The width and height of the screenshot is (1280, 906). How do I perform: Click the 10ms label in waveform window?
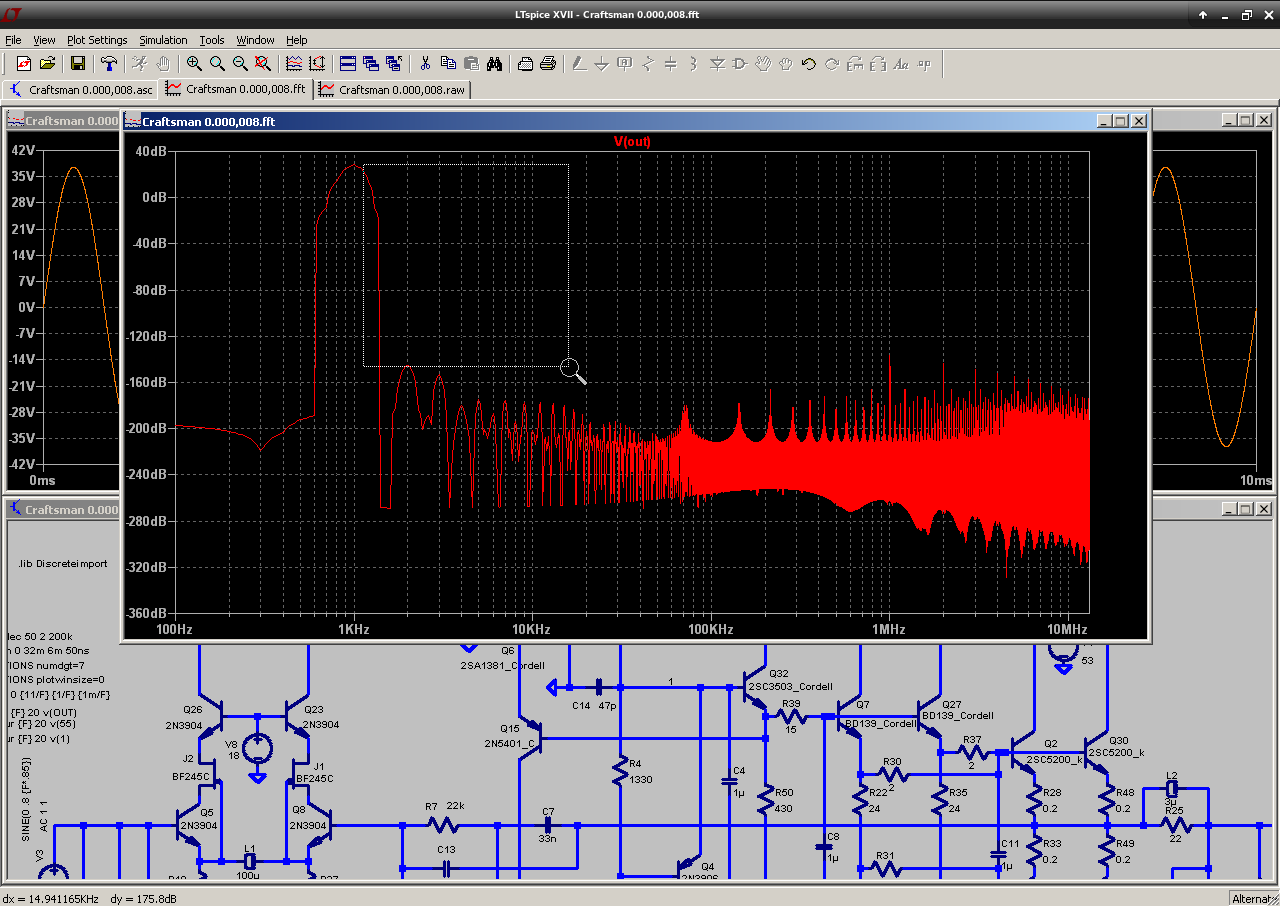[1256, 480]
